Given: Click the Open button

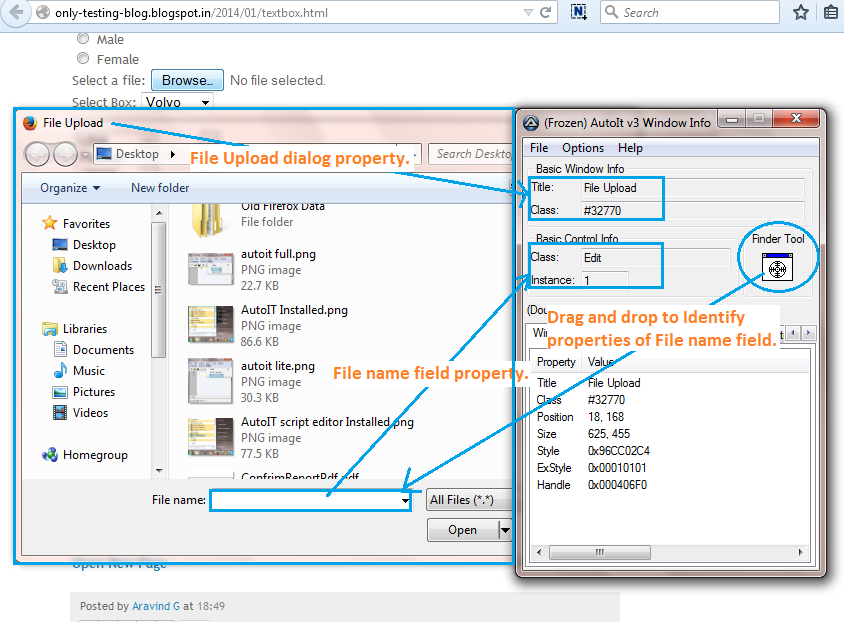Looking at the screenshot, I should [462, 530].
